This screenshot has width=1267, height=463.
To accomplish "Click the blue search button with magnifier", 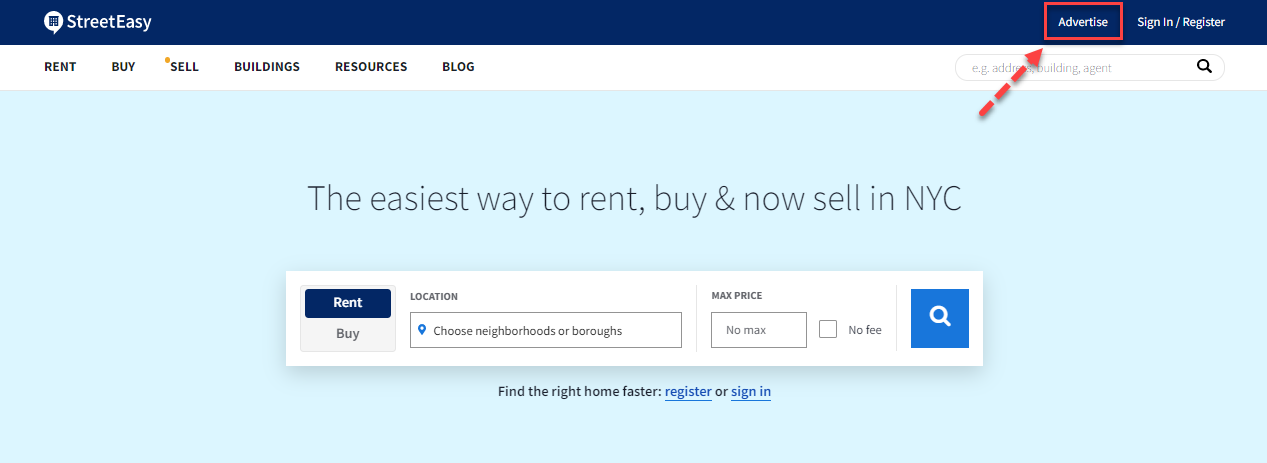I will coord(939,318).
